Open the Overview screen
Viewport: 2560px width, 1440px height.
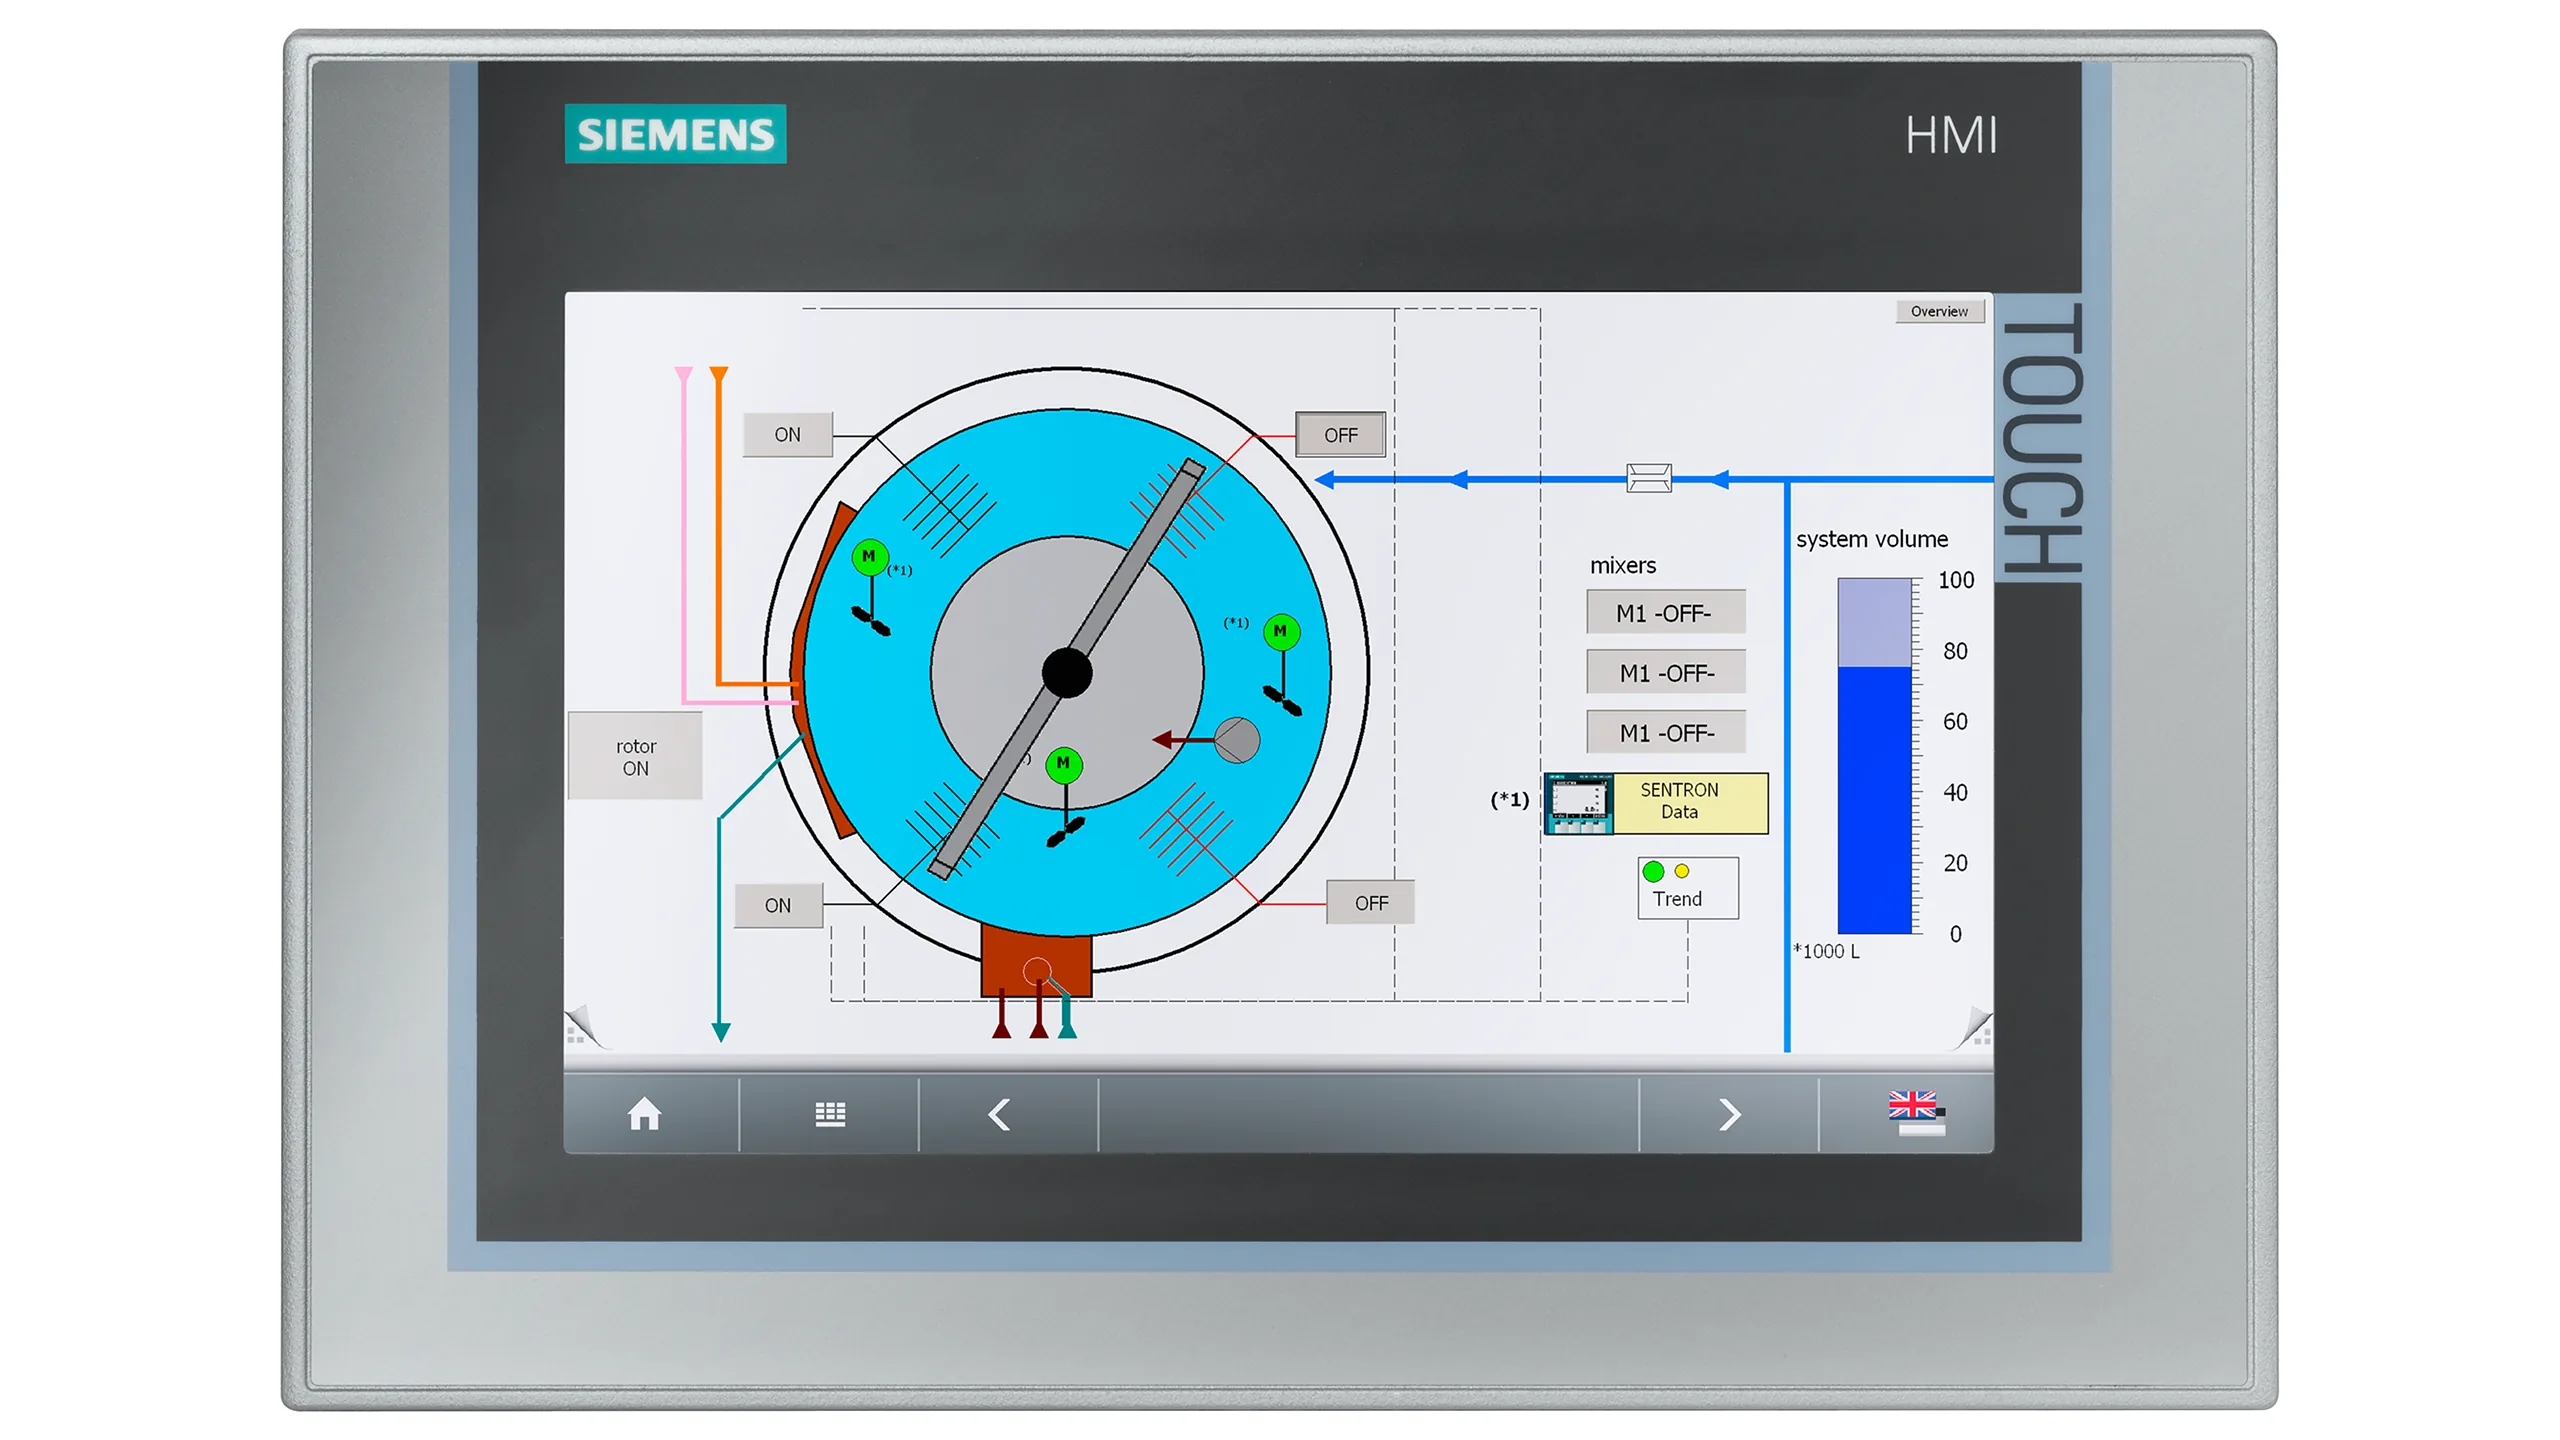click(1939, 311)
